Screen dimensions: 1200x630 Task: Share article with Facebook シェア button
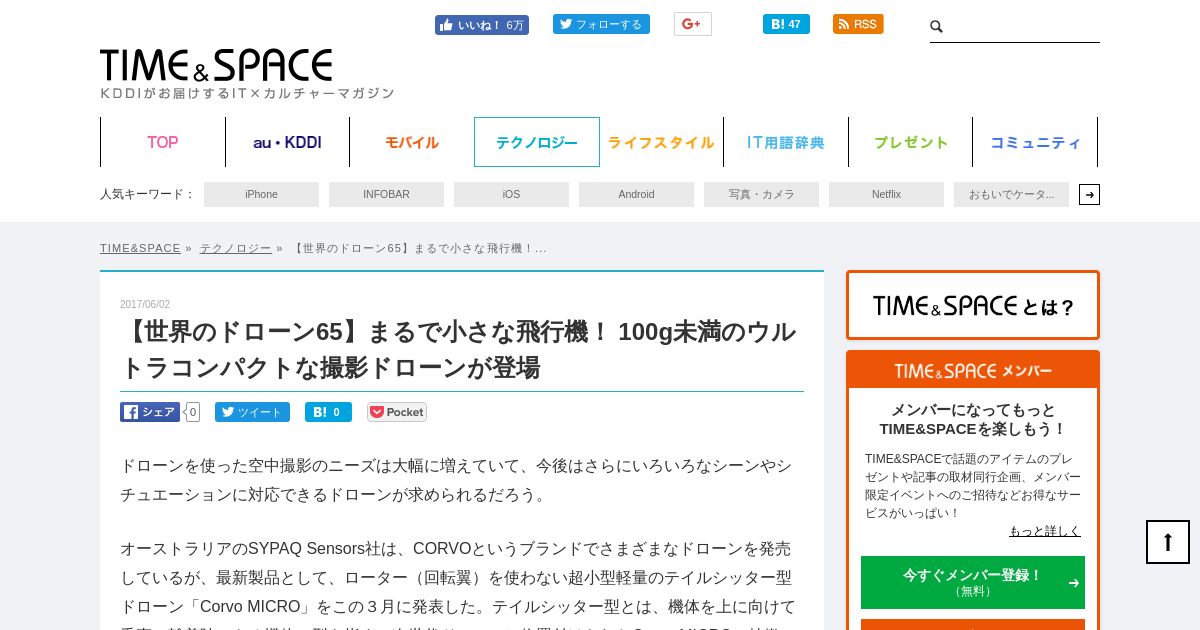pyautogui.click(x=150, y=412)
